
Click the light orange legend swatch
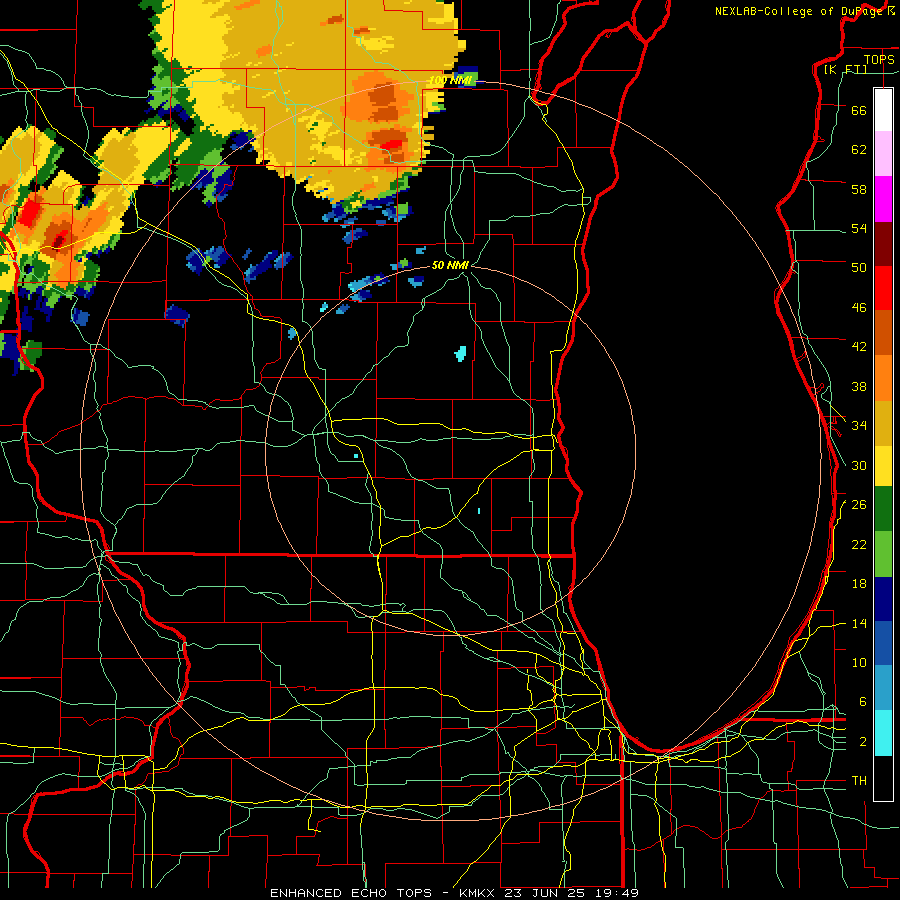click(883, 378)
